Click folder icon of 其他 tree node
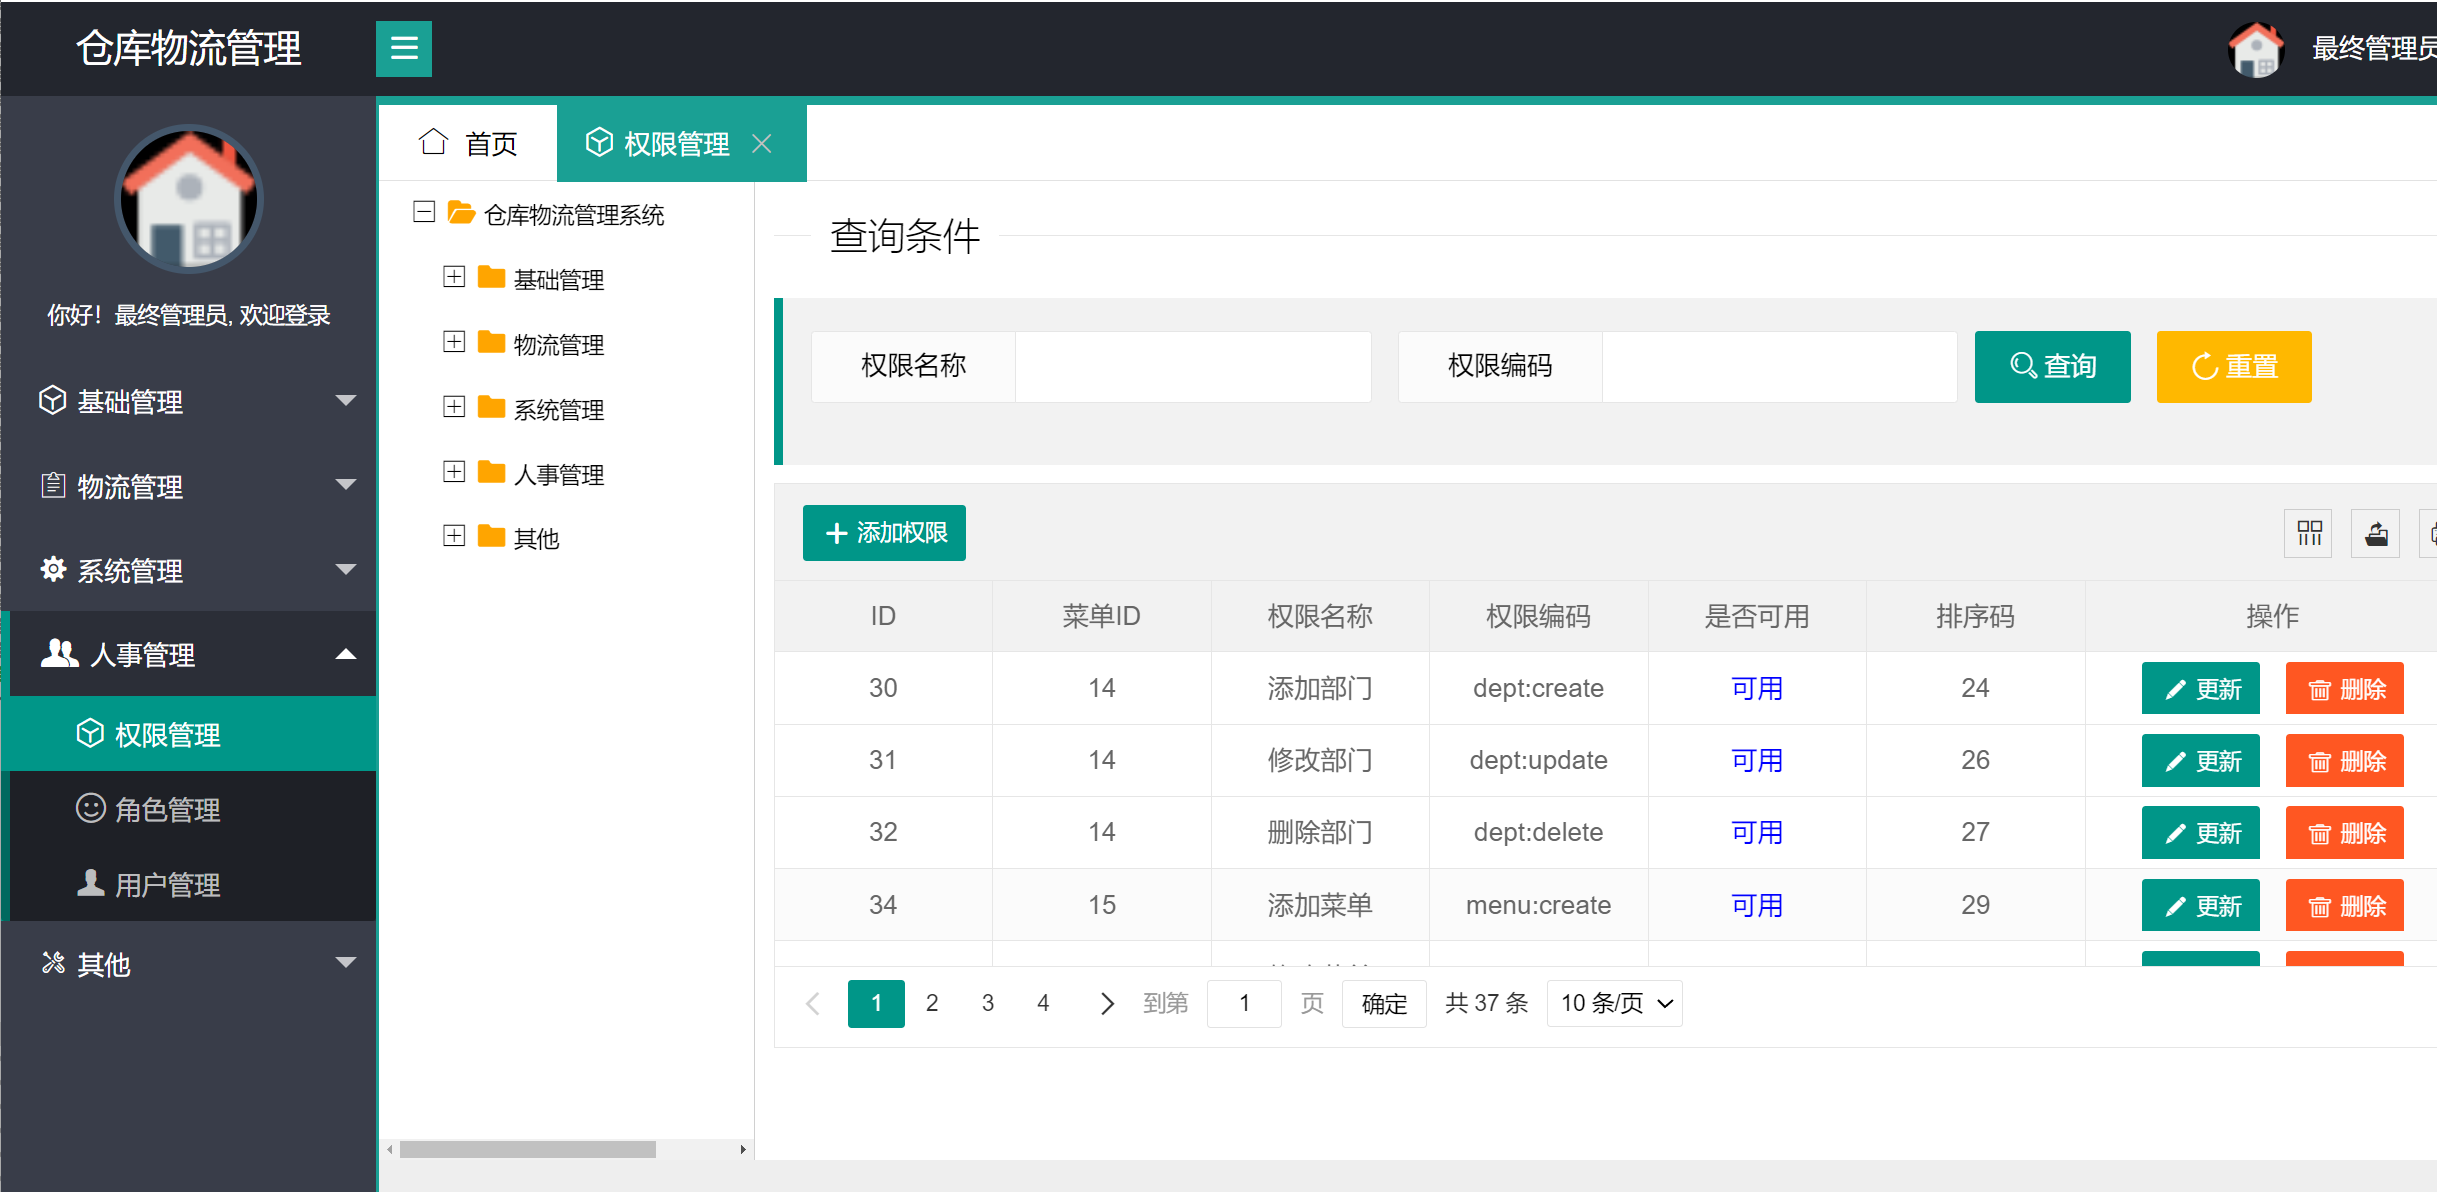Viewport: 2437px width, 1192px height. coord(491,536)
